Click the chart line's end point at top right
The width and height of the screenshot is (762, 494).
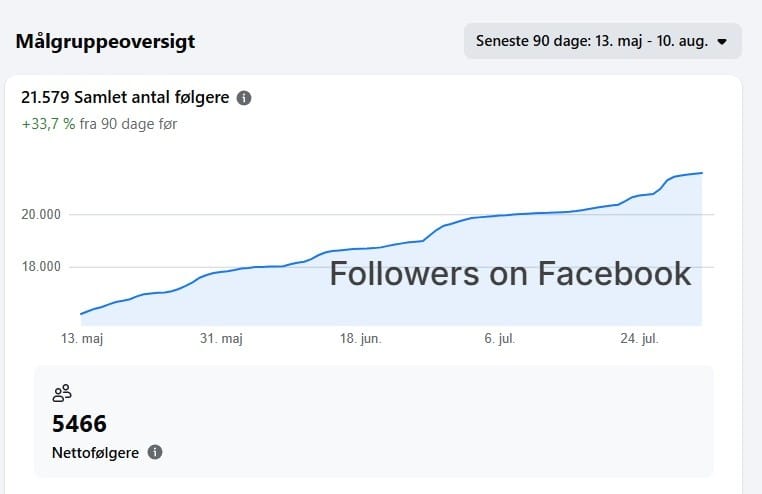pos(702,173)
